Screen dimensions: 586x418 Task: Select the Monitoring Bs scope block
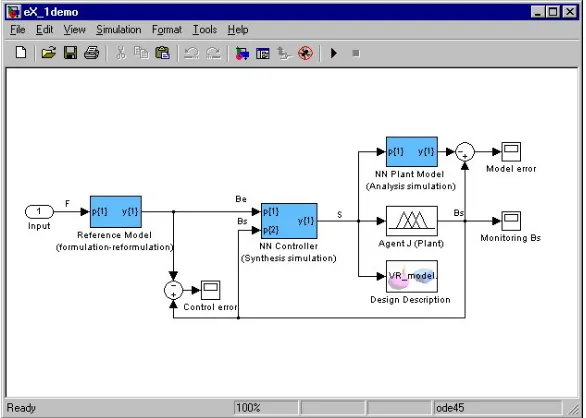[x=511, y=221]
